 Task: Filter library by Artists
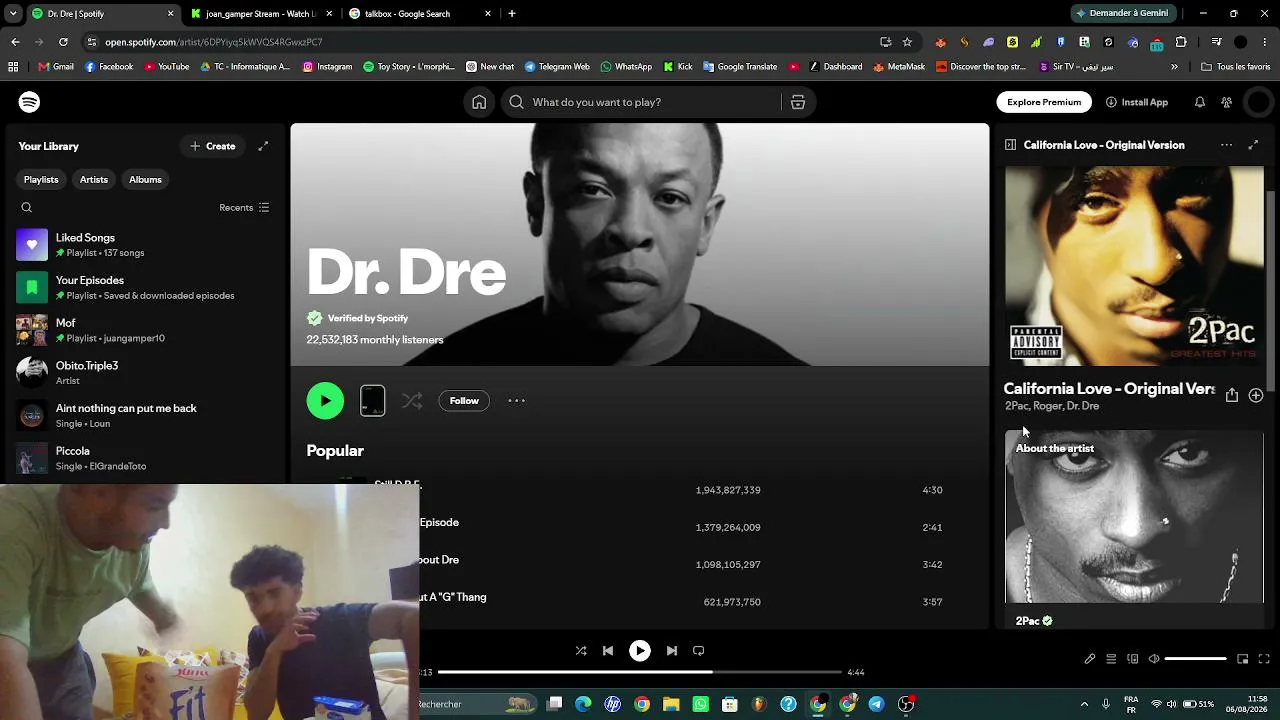94,180
